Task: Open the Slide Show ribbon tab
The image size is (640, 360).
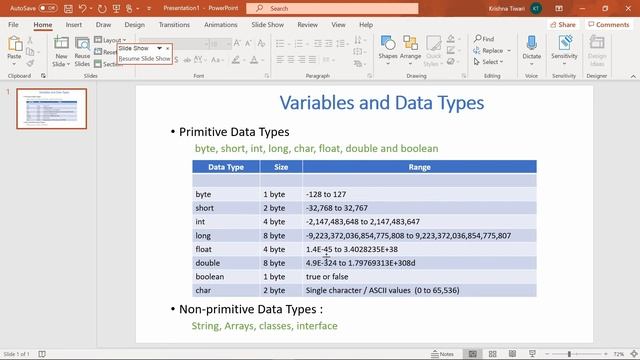Action: [267, 24]
